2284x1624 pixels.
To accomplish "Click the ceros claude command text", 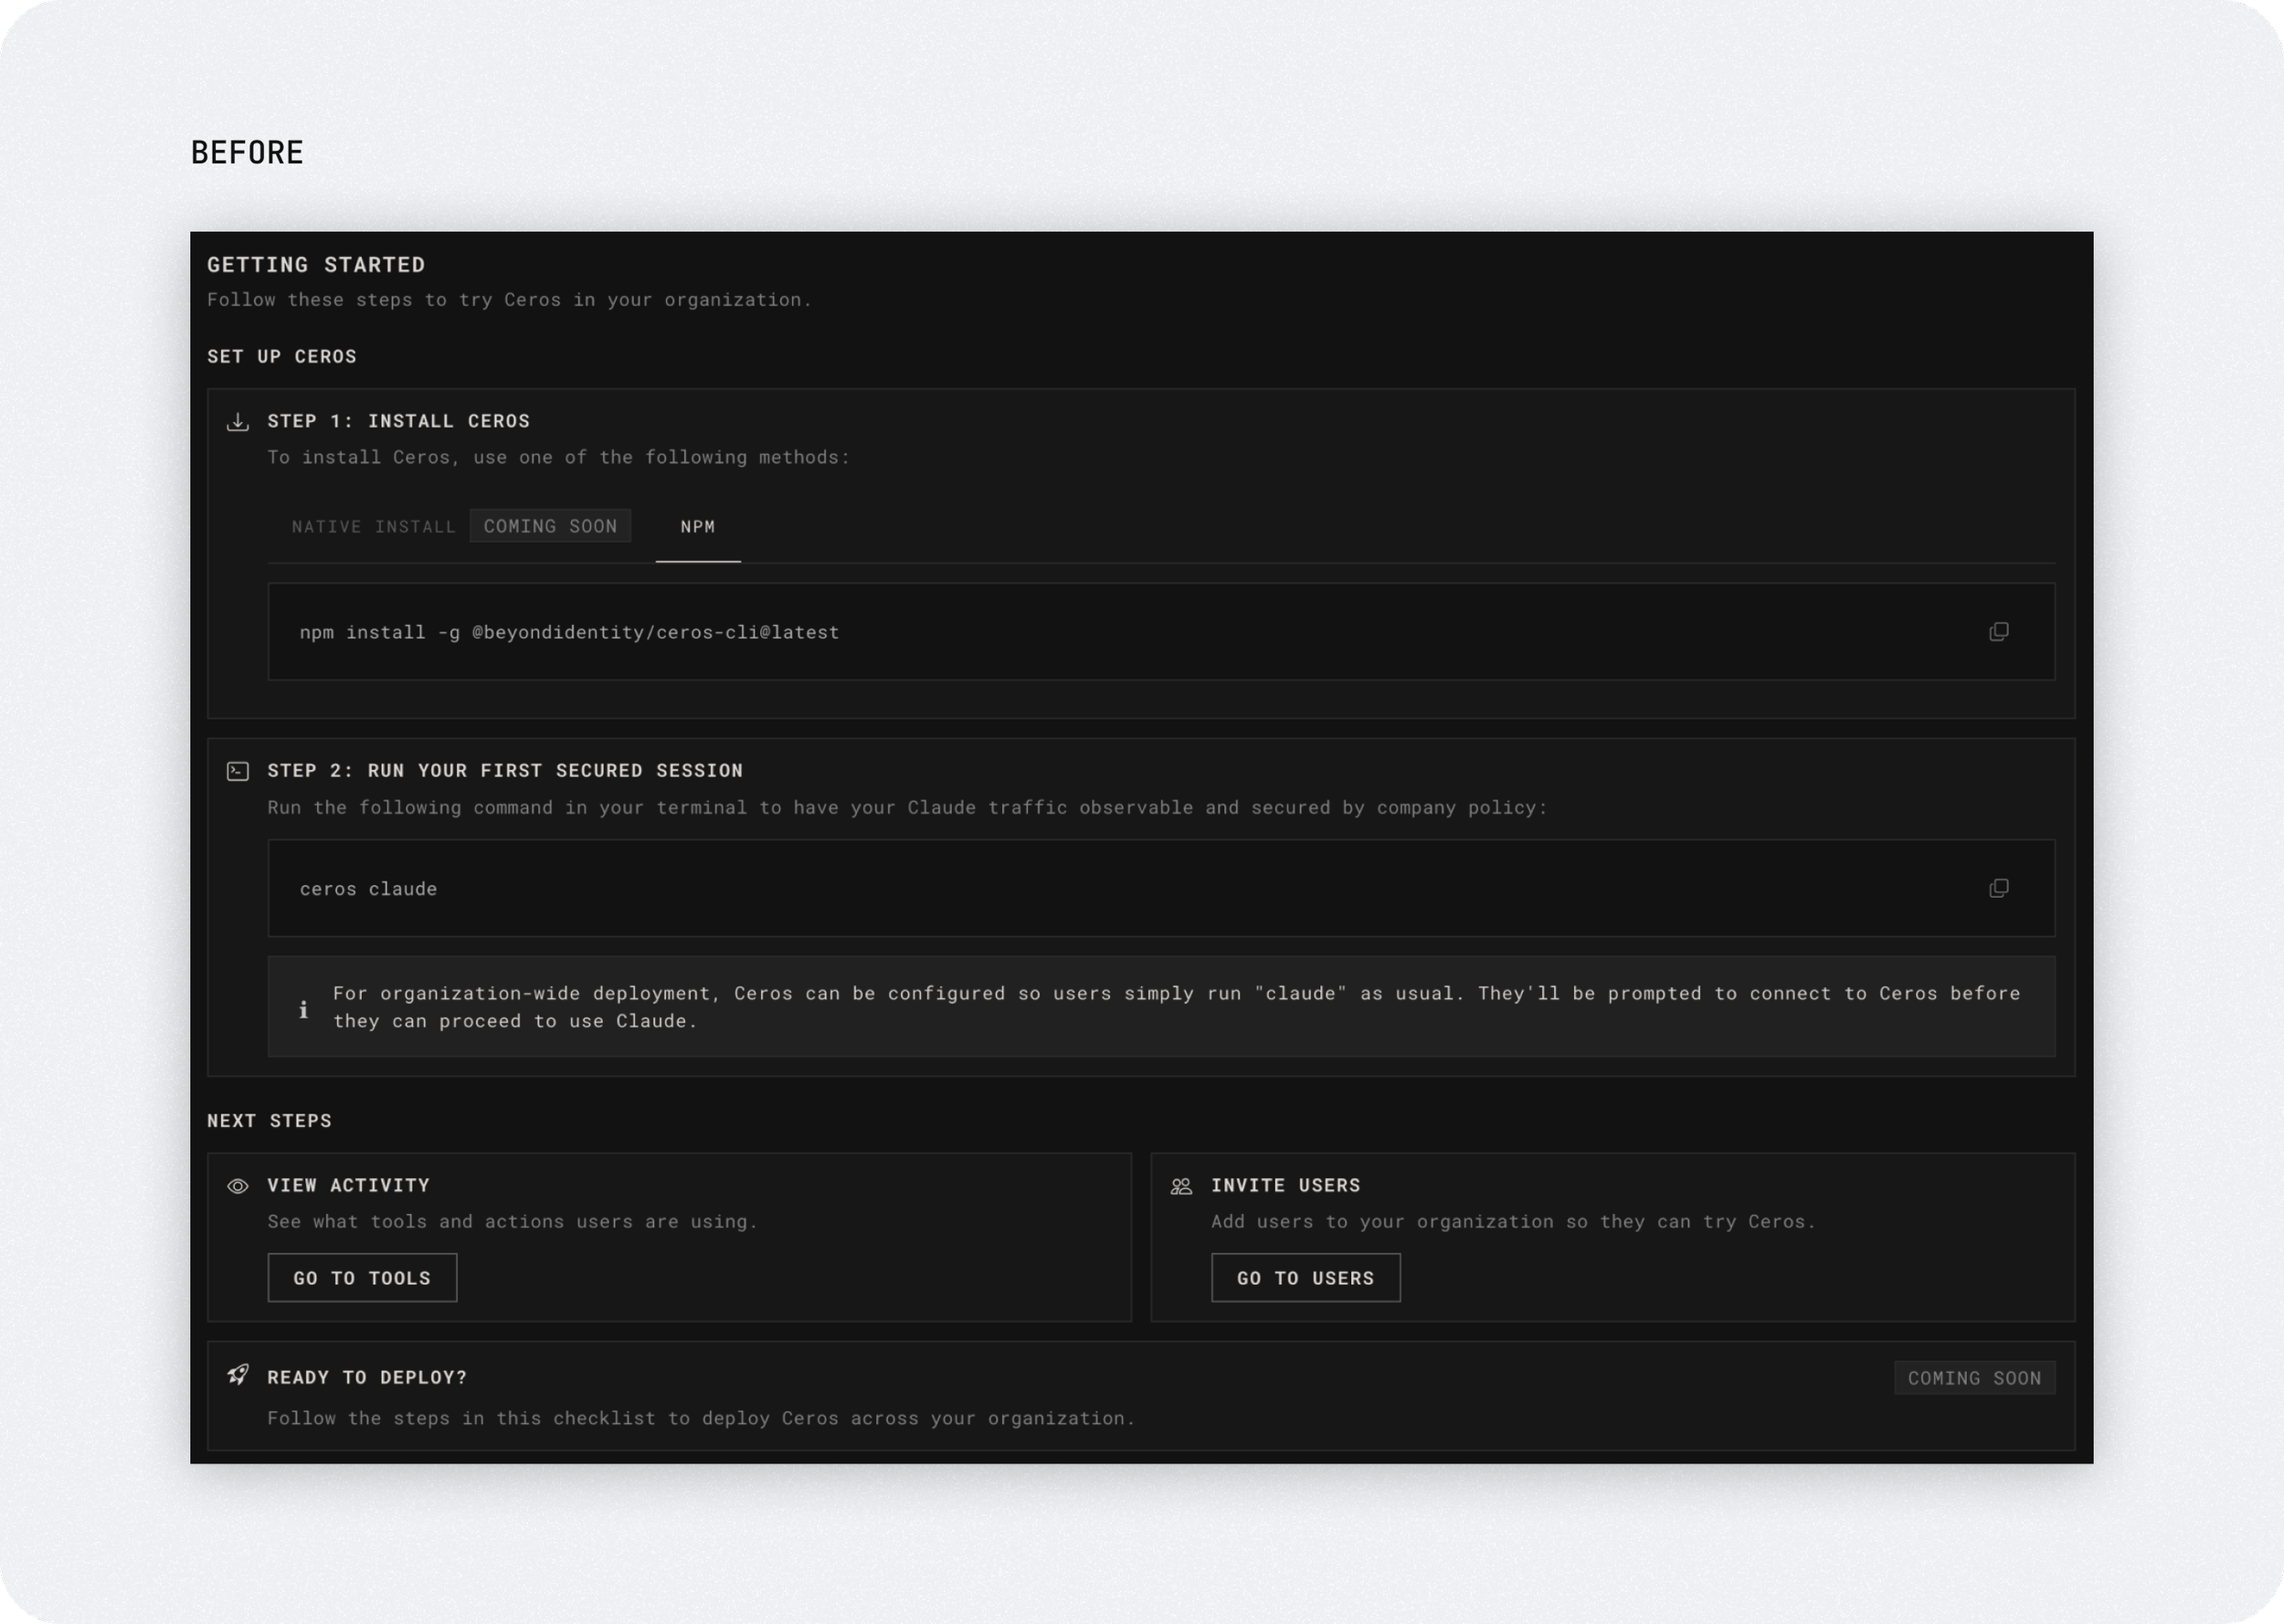I will coord(368,889).
